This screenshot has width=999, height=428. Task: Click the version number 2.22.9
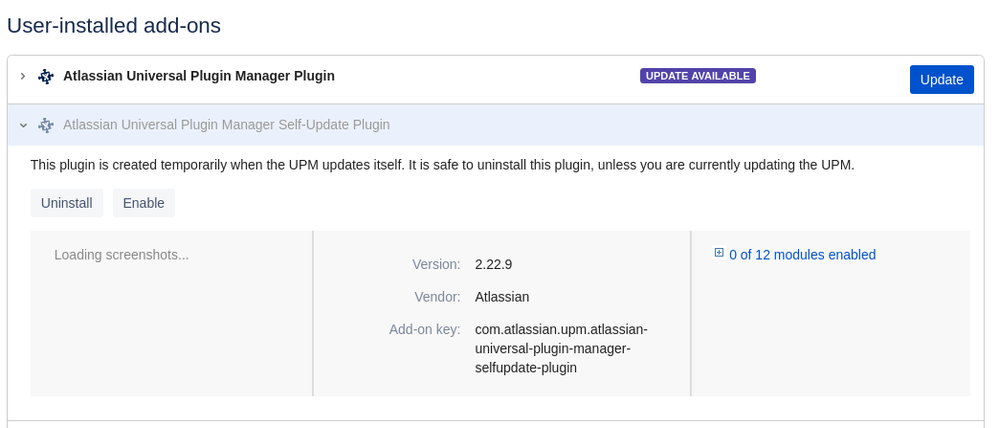tap(494, 264)
